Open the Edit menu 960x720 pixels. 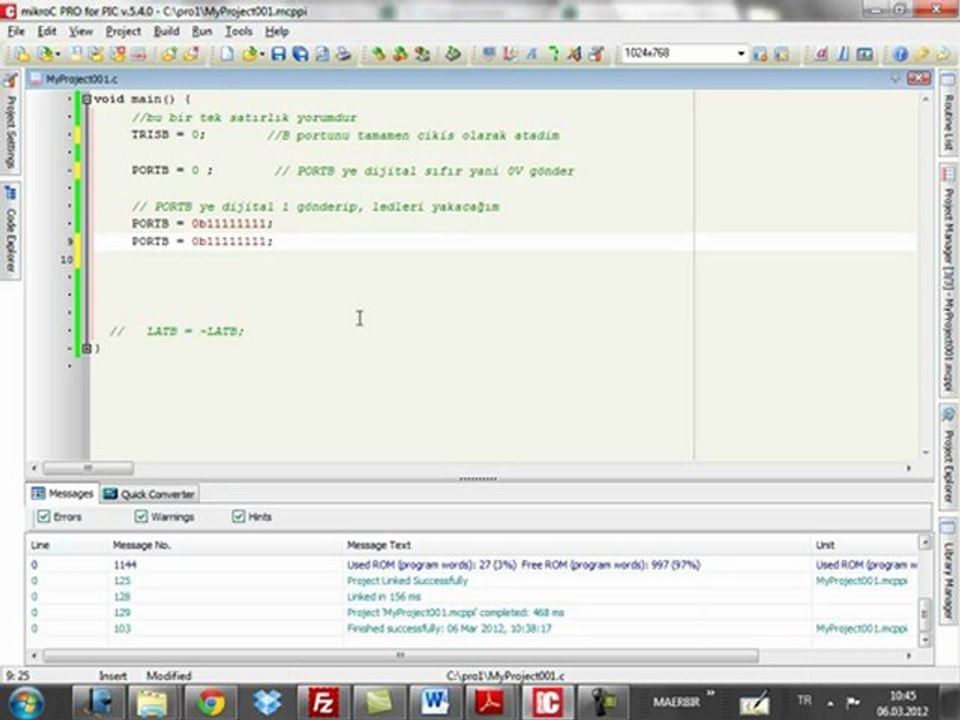pyautogui.click(x=47, y=31)
